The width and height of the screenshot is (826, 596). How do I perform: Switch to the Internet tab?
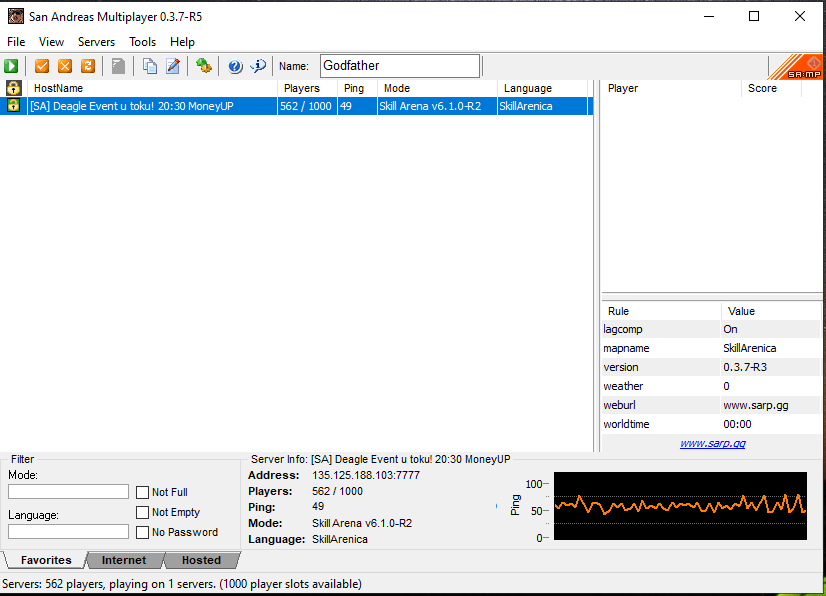pos(124,560)
